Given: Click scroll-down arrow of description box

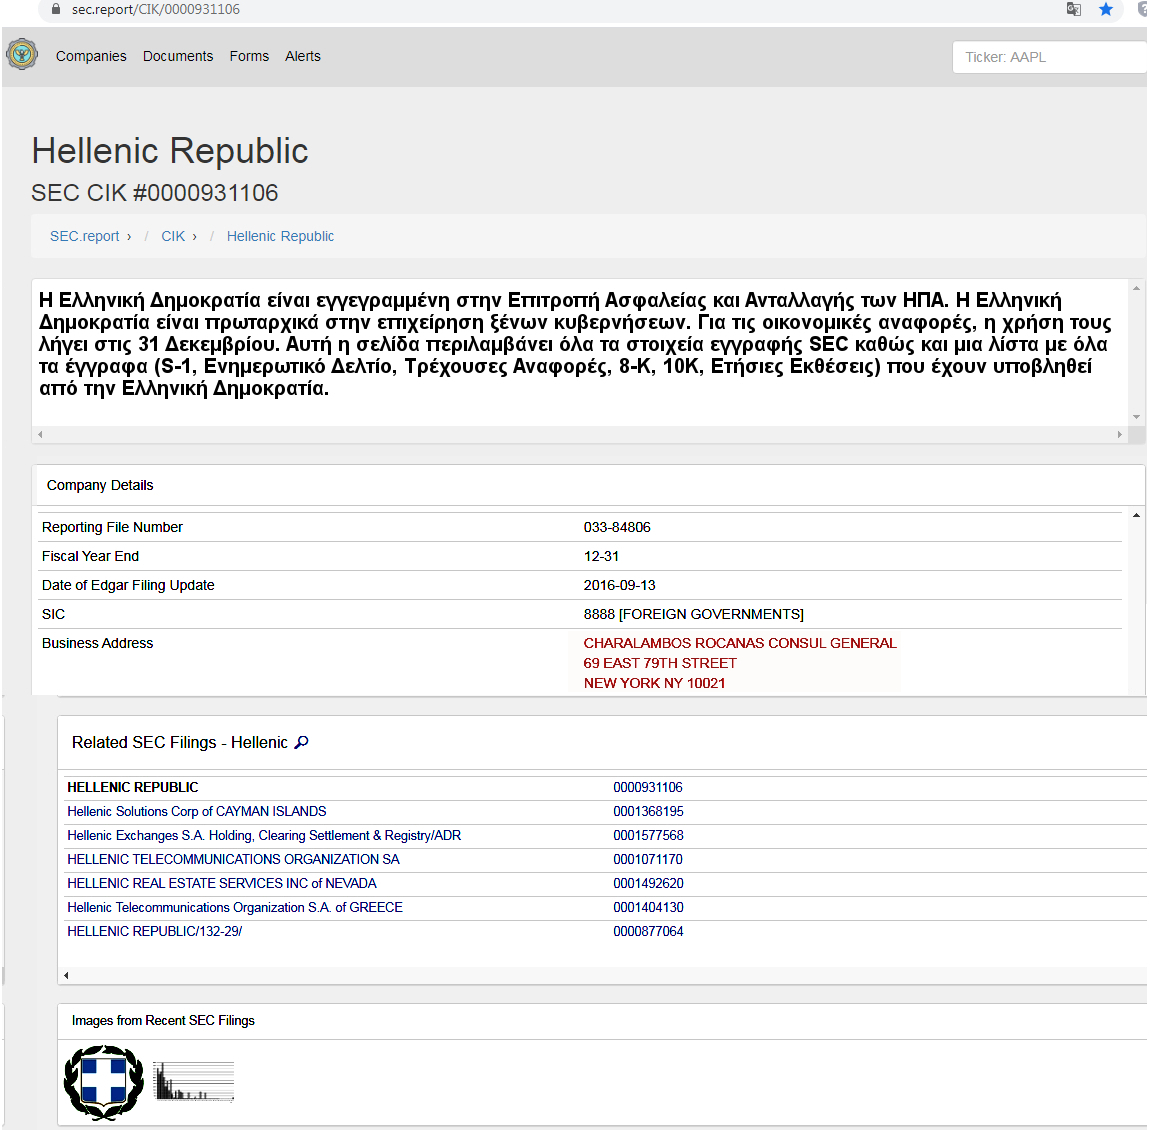Looking at the screenshot, I should [x=1136, y=417].
